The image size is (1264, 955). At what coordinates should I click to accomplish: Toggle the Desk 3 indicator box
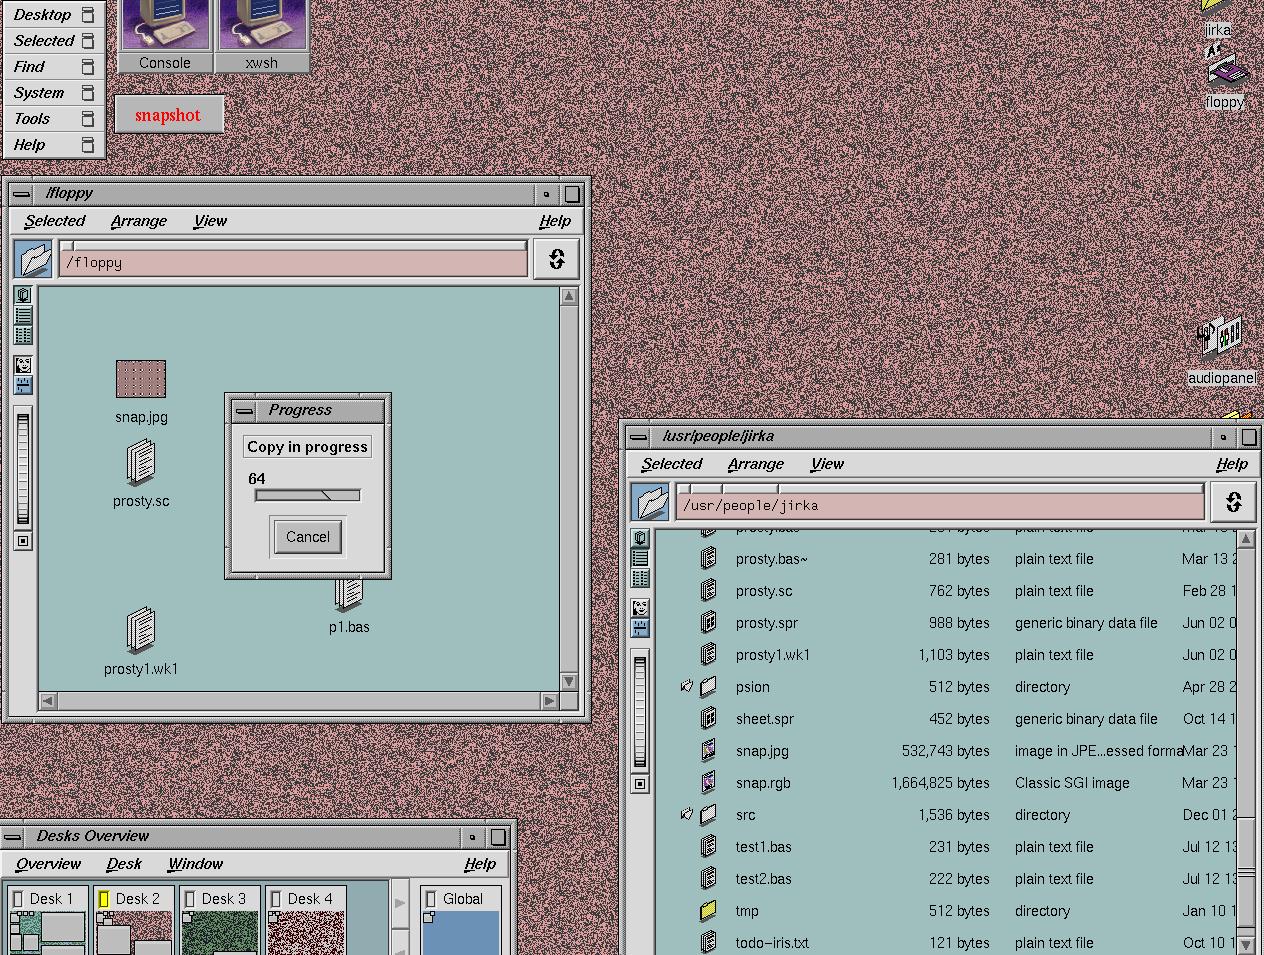click(x=190, y=899)
